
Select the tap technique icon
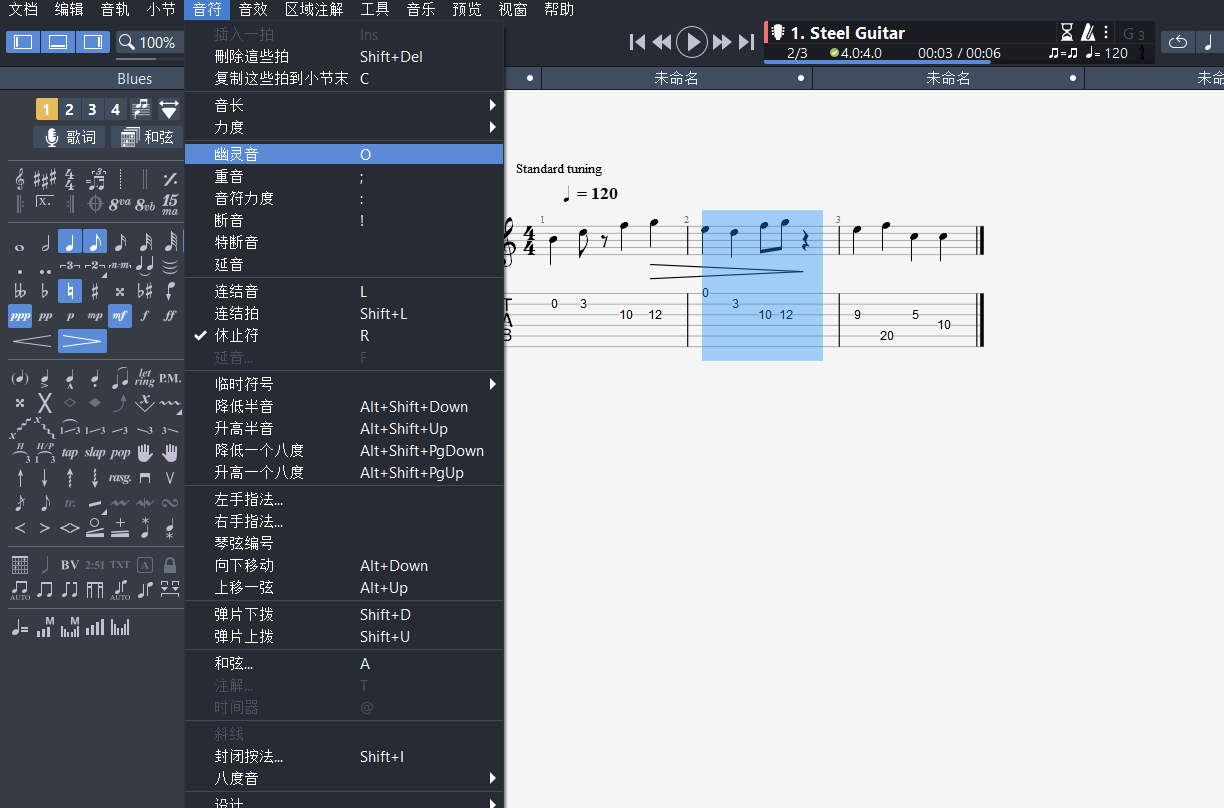[x=71, y=452]
